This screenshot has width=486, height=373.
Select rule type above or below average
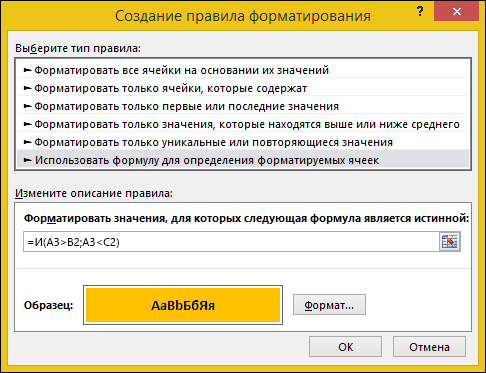[x=243, y=124]
